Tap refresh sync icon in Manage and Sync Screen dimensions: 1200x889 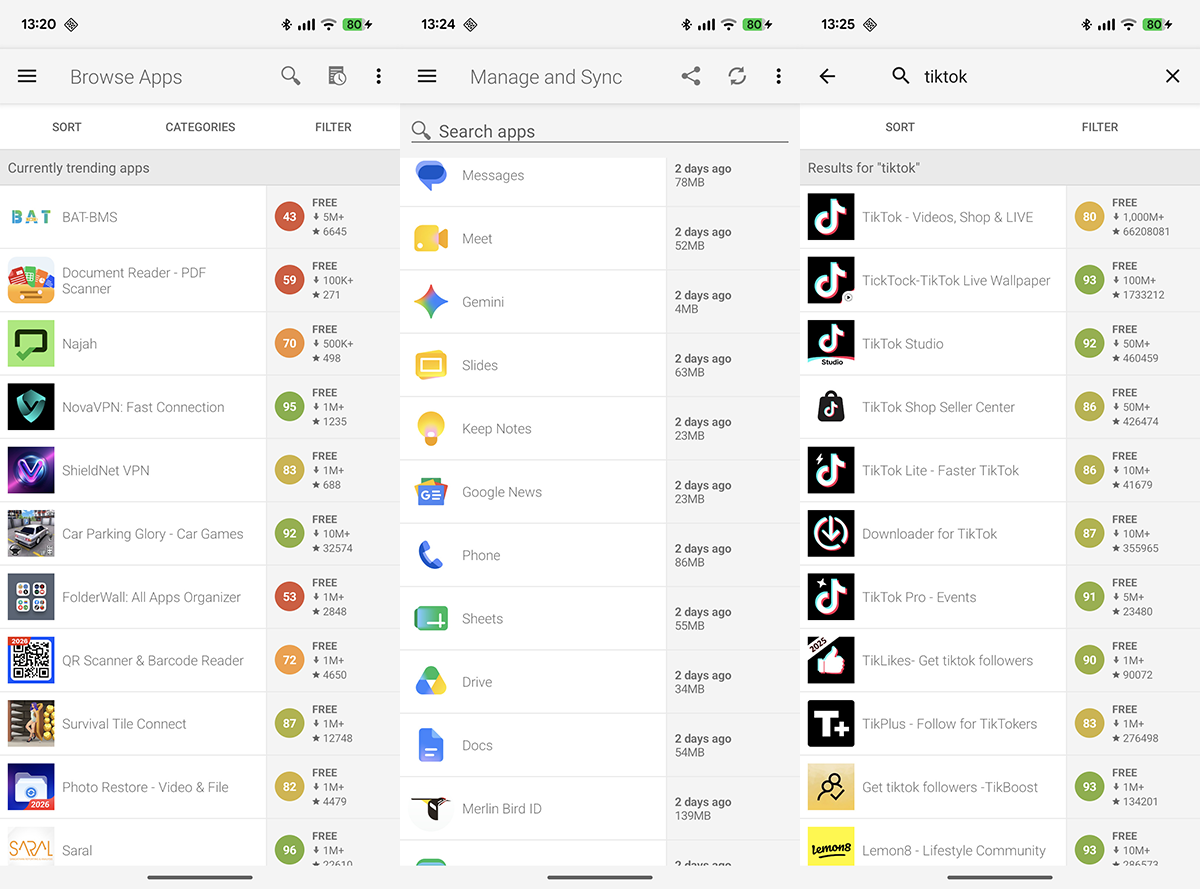click(x=737, y=76)
